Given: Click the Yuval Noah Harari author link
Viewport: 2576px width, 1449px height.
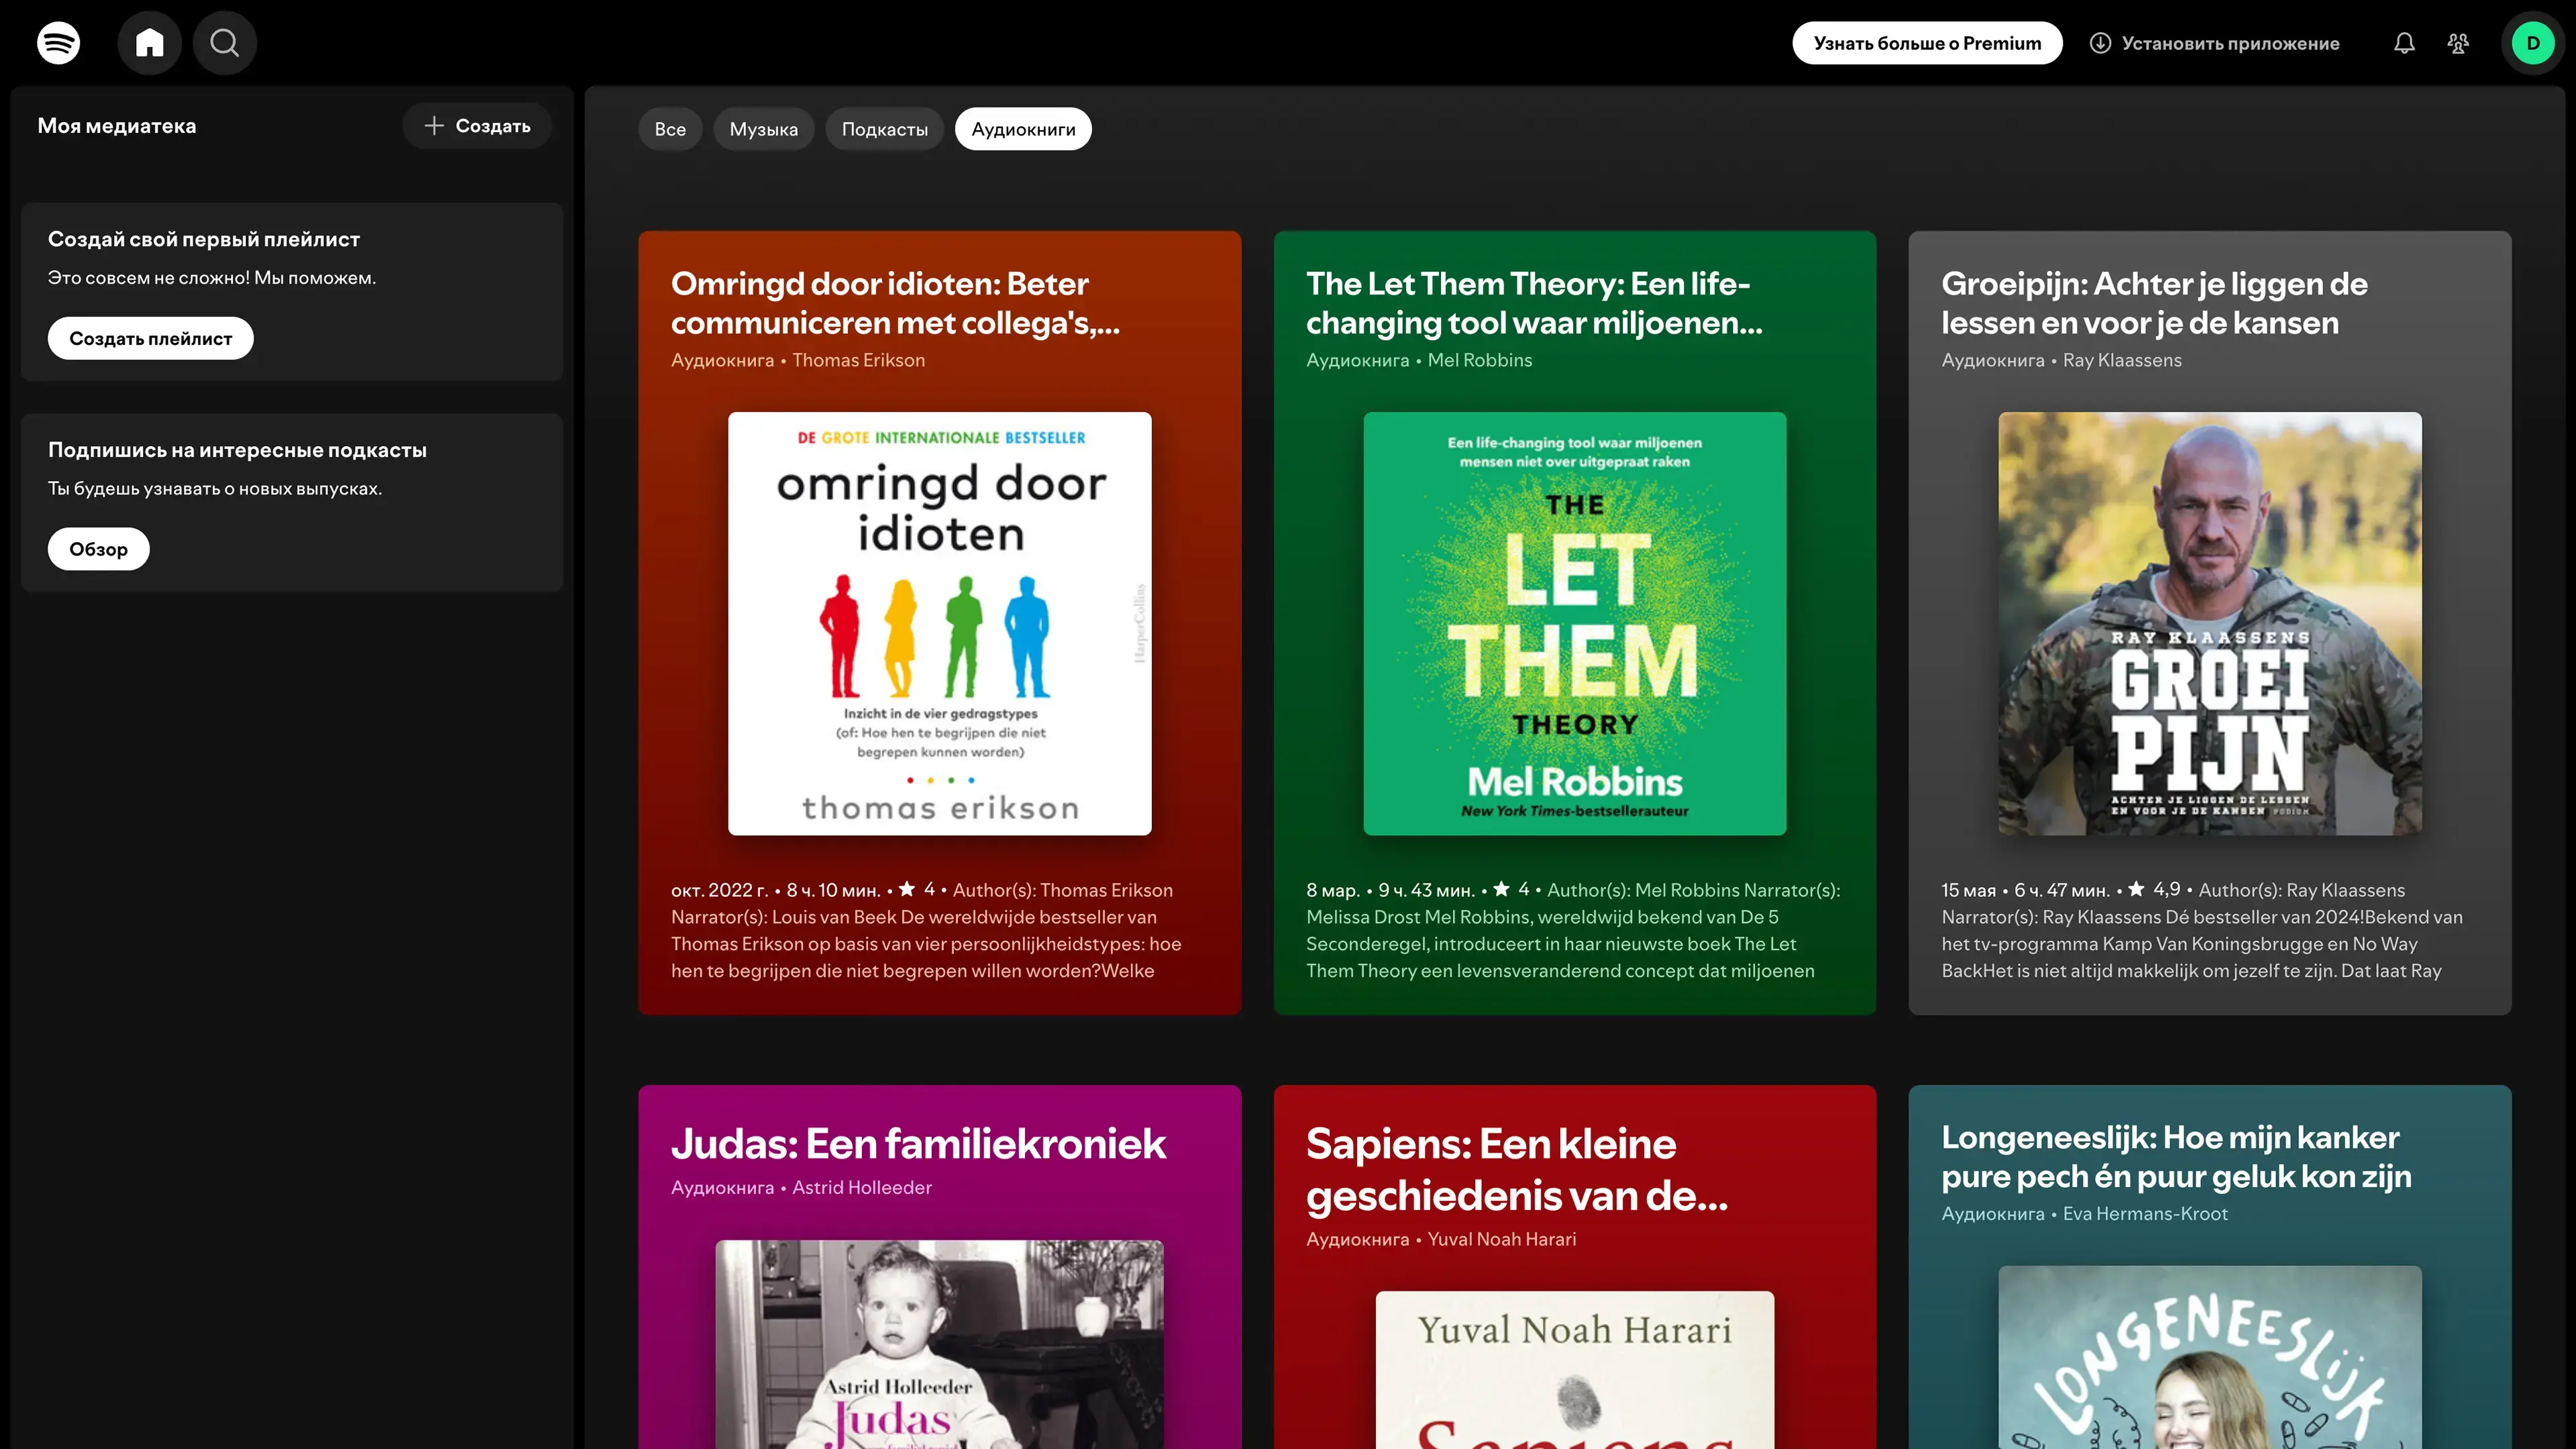Looking at the screenshot, I should point(1501,1239).
